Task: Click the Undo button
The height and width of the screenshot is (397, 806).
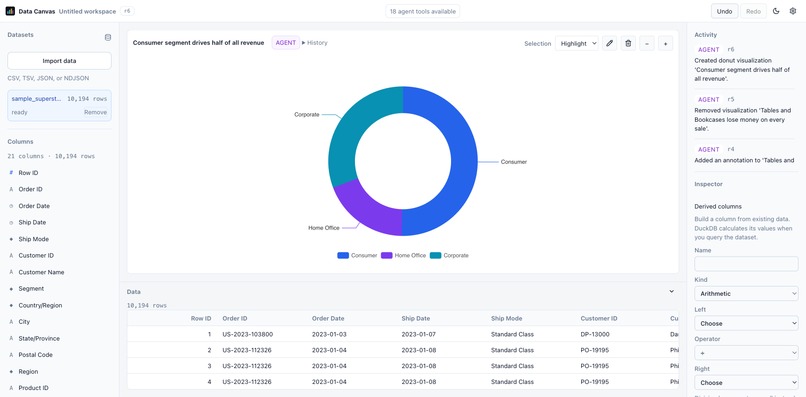Action: 724,11
